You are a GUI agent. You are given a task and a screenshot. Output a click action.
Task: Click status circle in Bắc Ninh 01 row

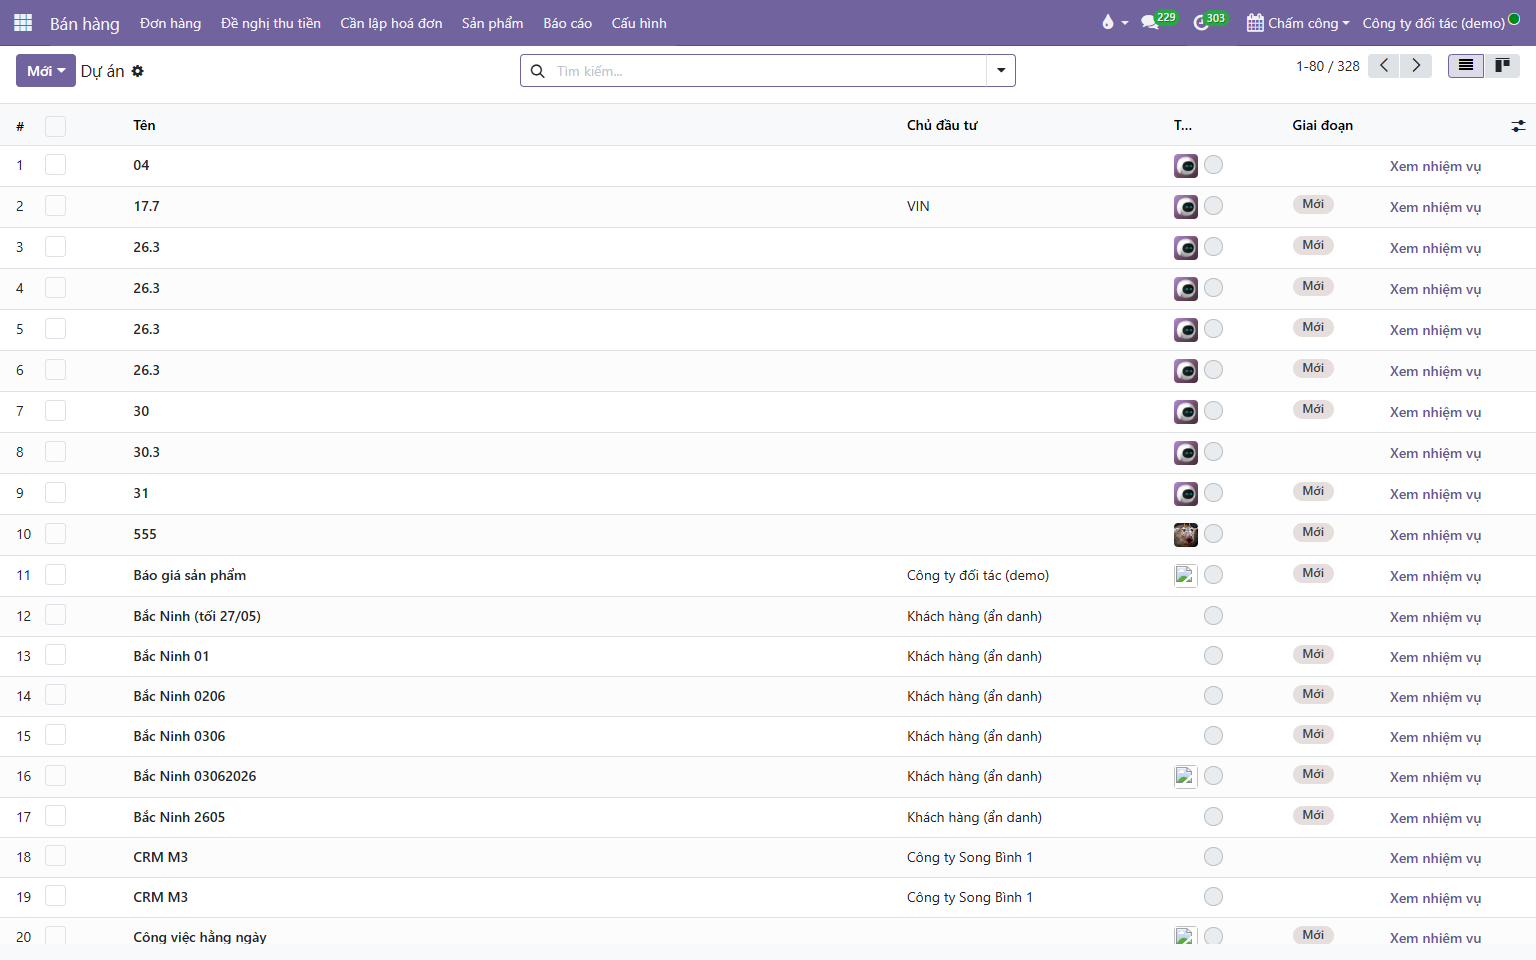(x=1213, y=655)
